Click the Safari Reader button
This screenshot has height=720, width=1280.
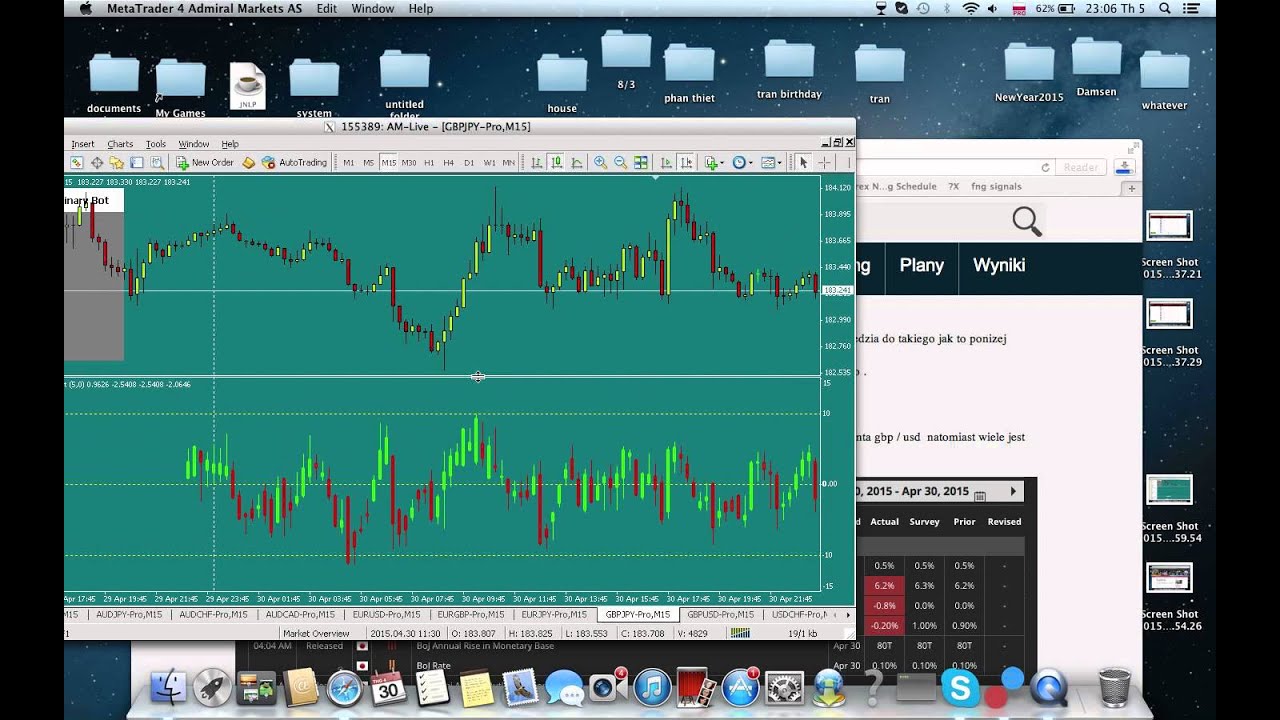pyautogui.click(x=1080, y=167)
